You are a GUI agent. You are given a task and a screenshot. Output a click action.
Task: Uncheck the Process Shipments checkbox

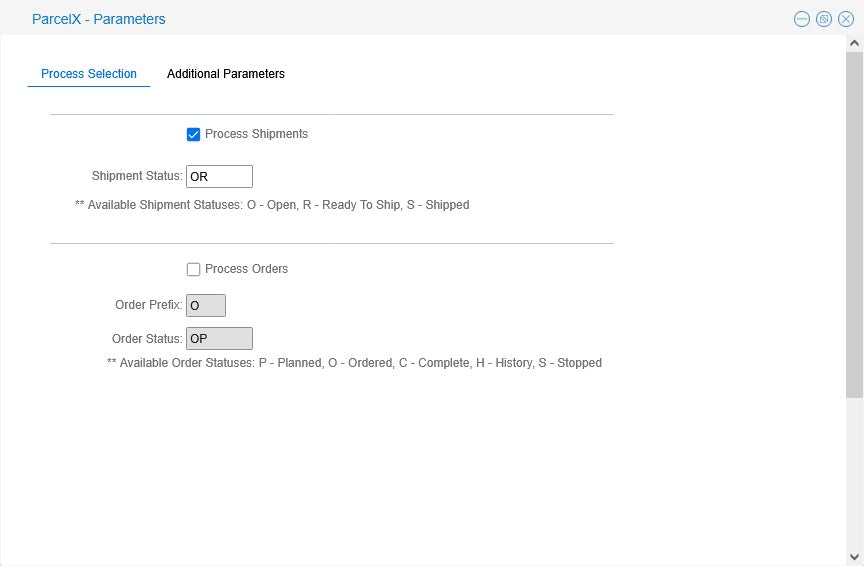[x=194, y=134]
